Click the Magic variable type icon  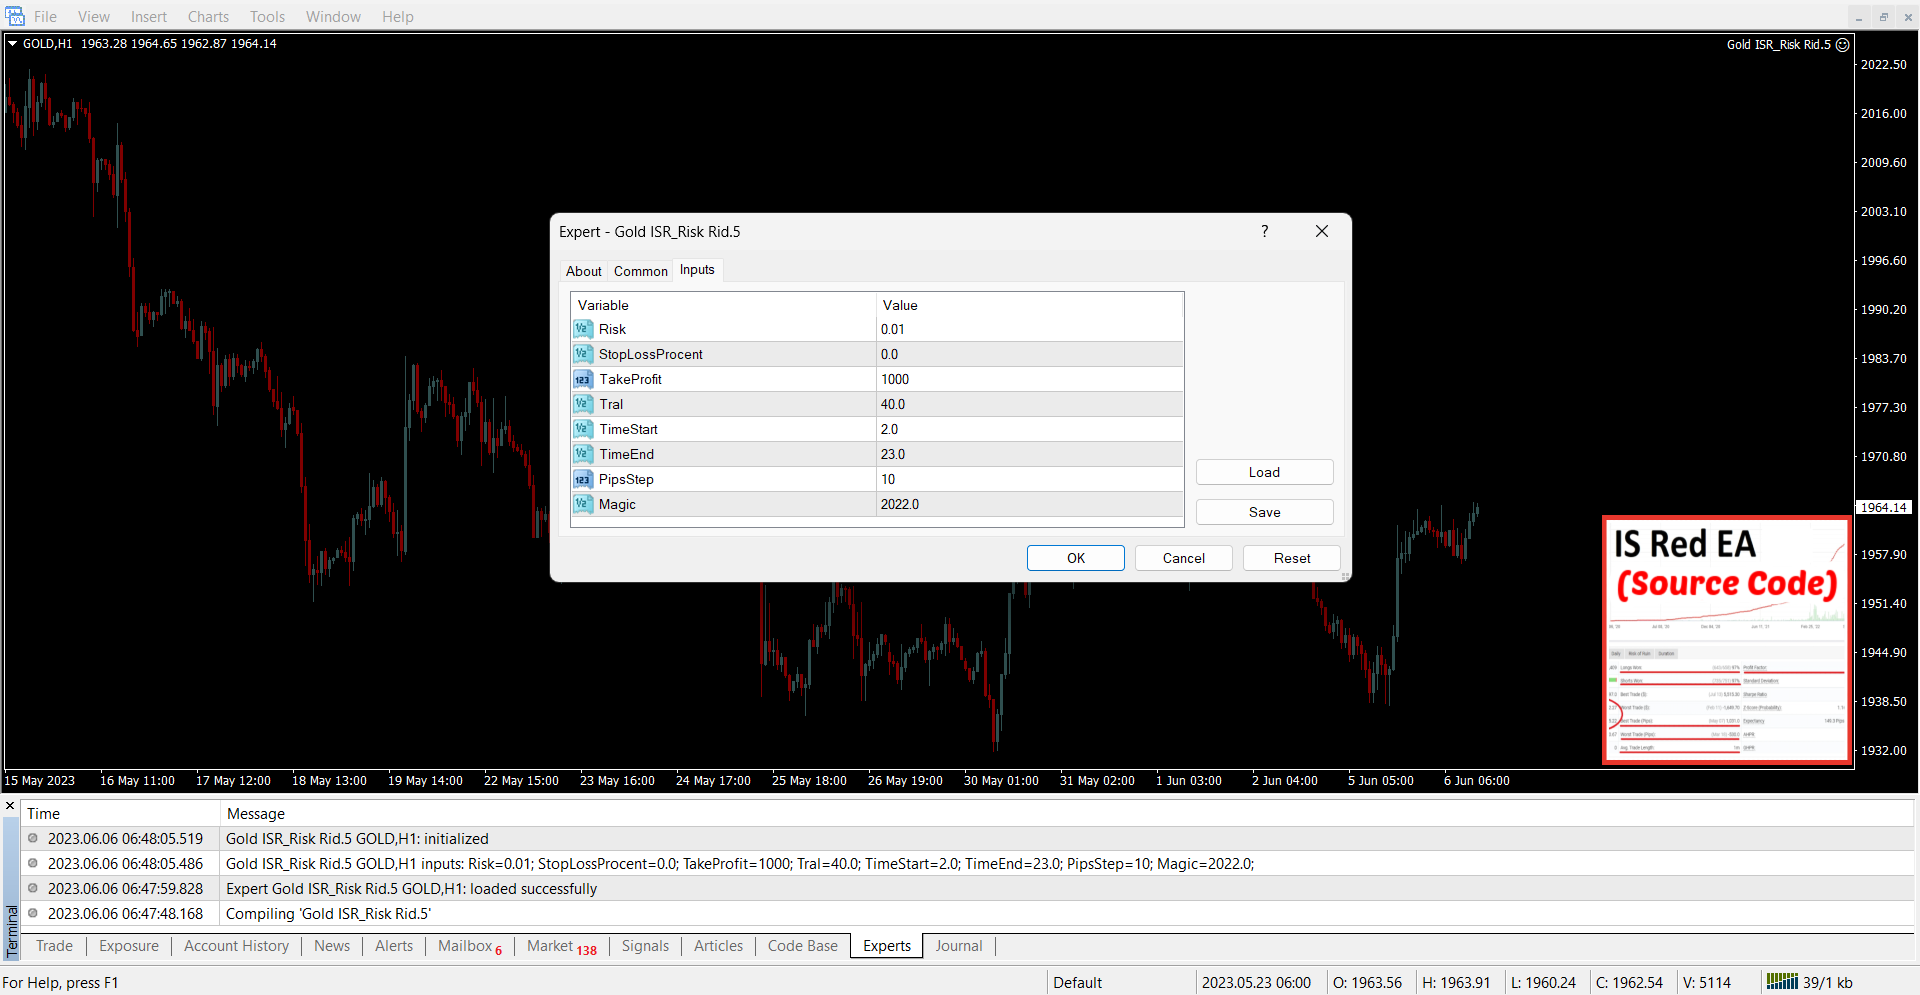click(x=583, y=504)
